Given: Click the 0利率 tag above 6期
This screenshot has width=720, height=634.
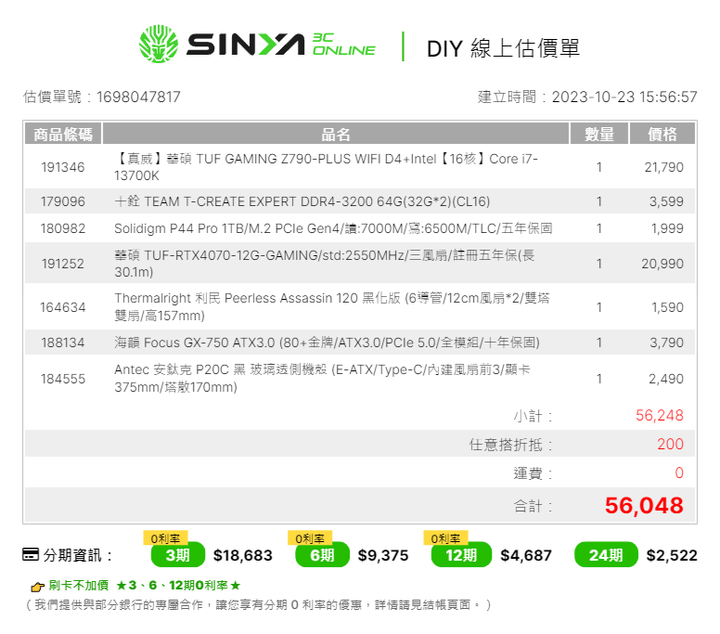Looking at the screenshot, I should pyautogui.click(x=310, y=538).
